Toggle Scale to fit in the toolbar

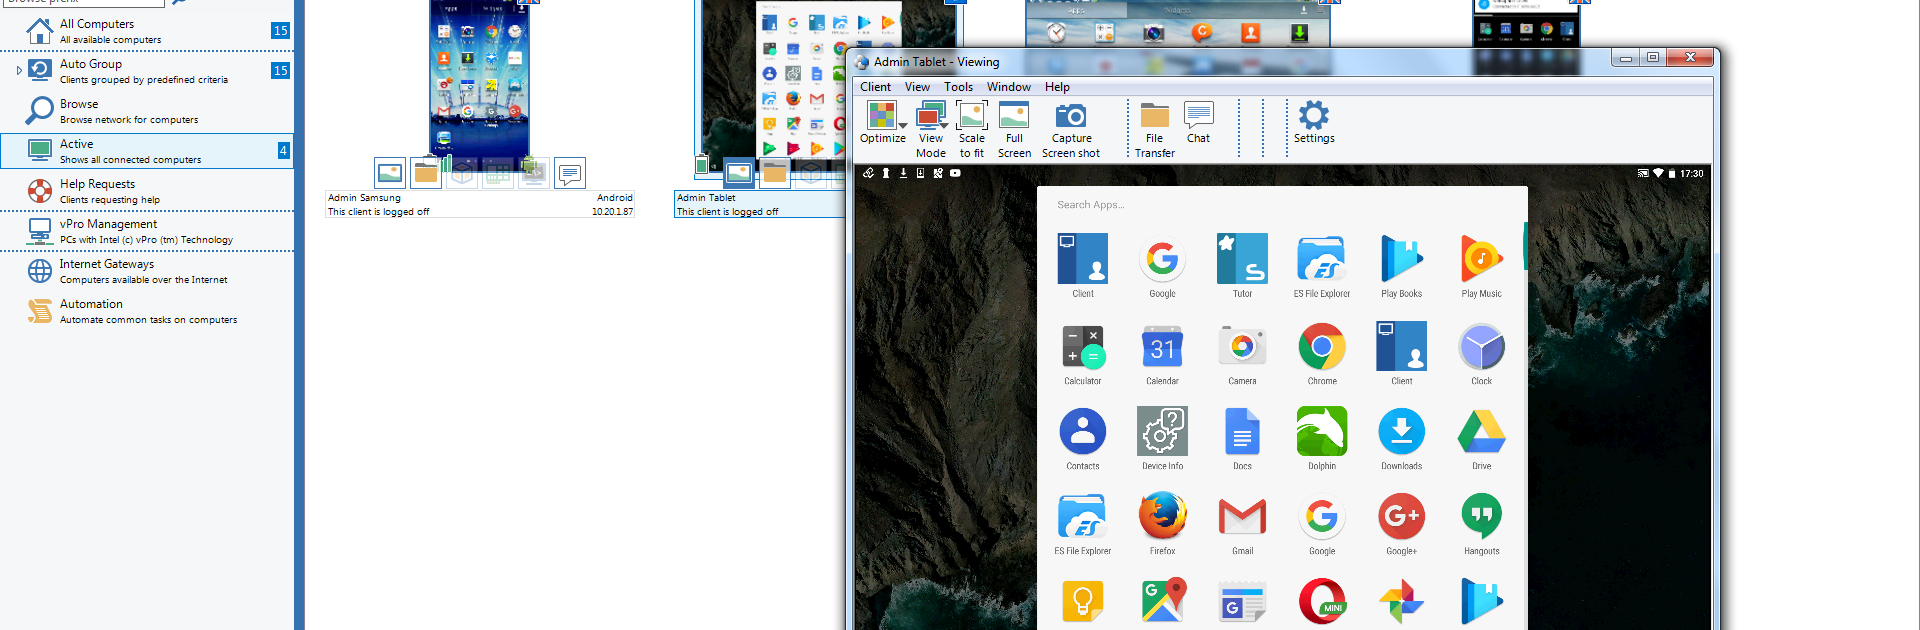tap(971, 129)
